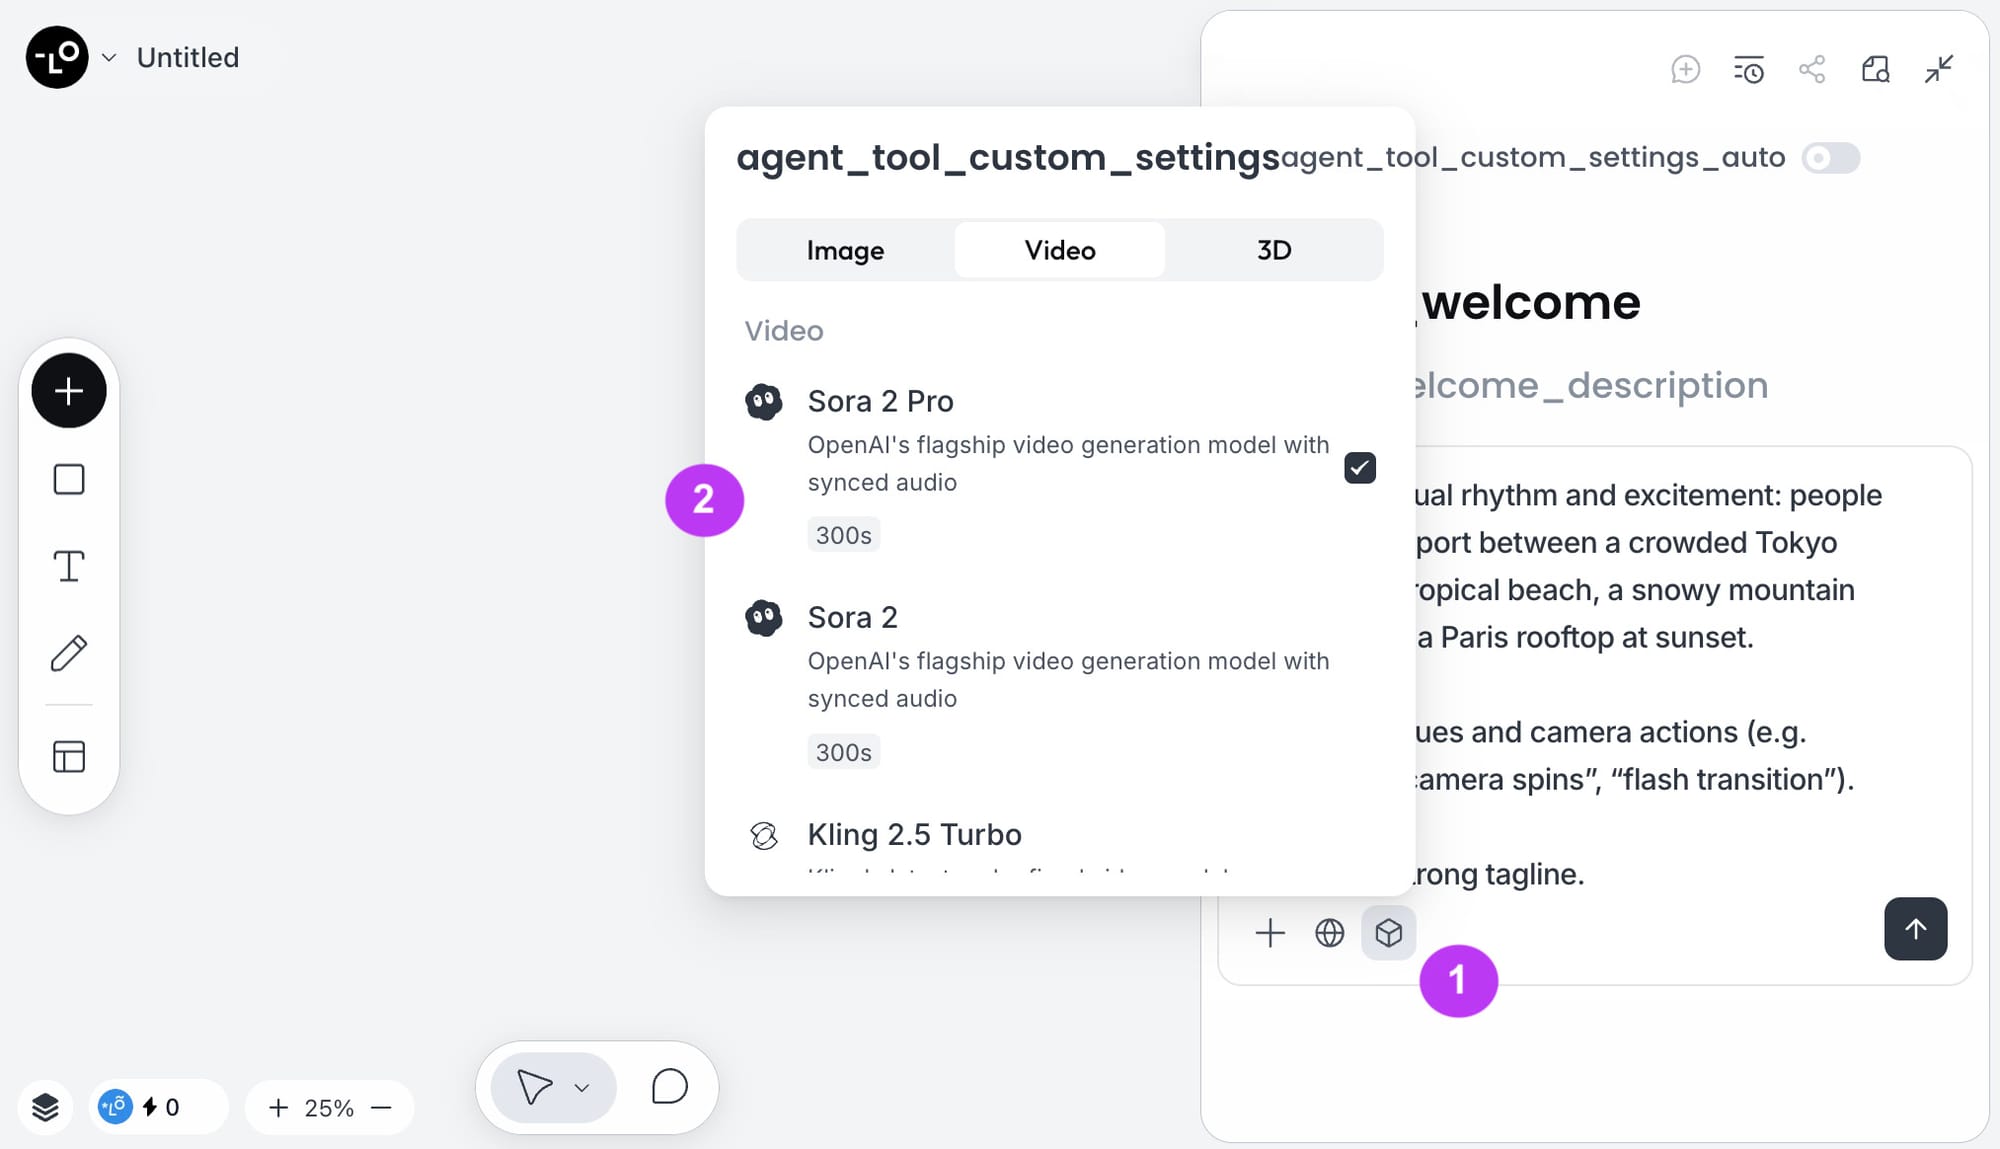
Task: Click the chat bubble comment tool
Action: point(669,1087)
